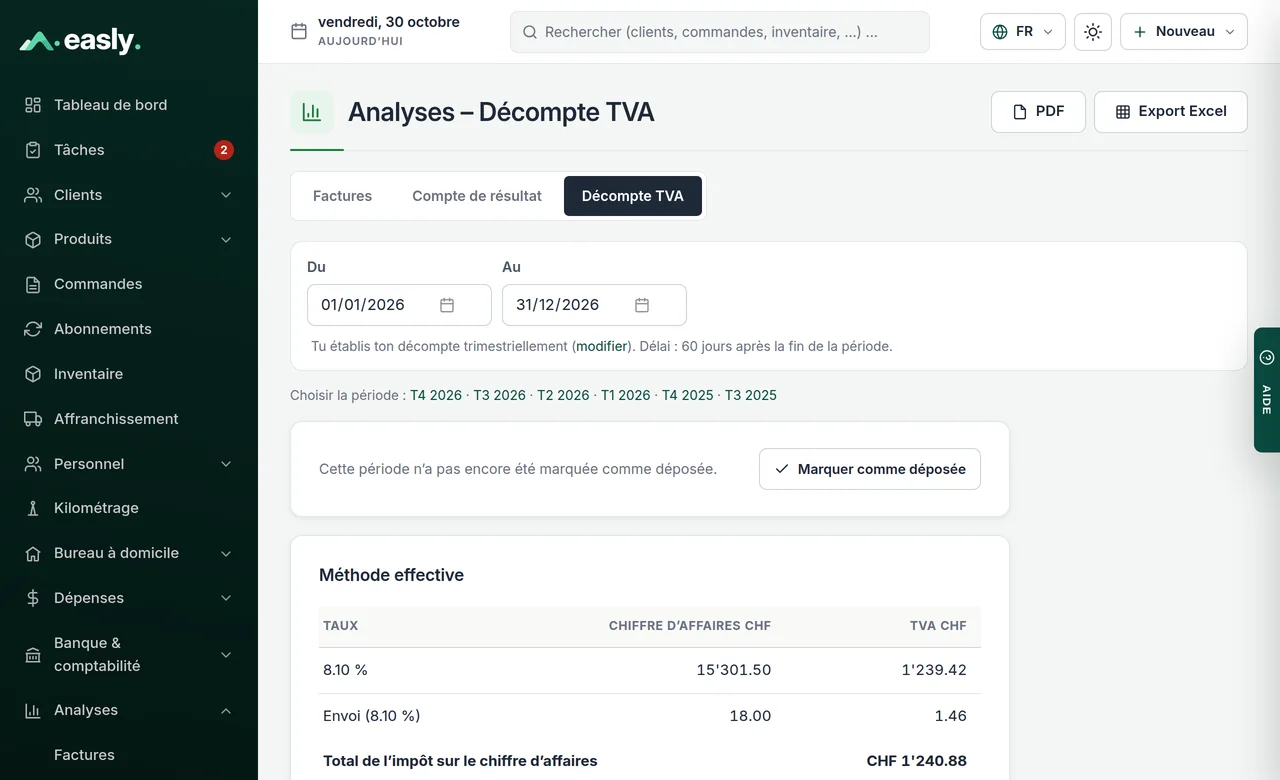1280x780 pixels.
Task: Switch to Compte de résultat tab
Action: (x=477, y=196)
